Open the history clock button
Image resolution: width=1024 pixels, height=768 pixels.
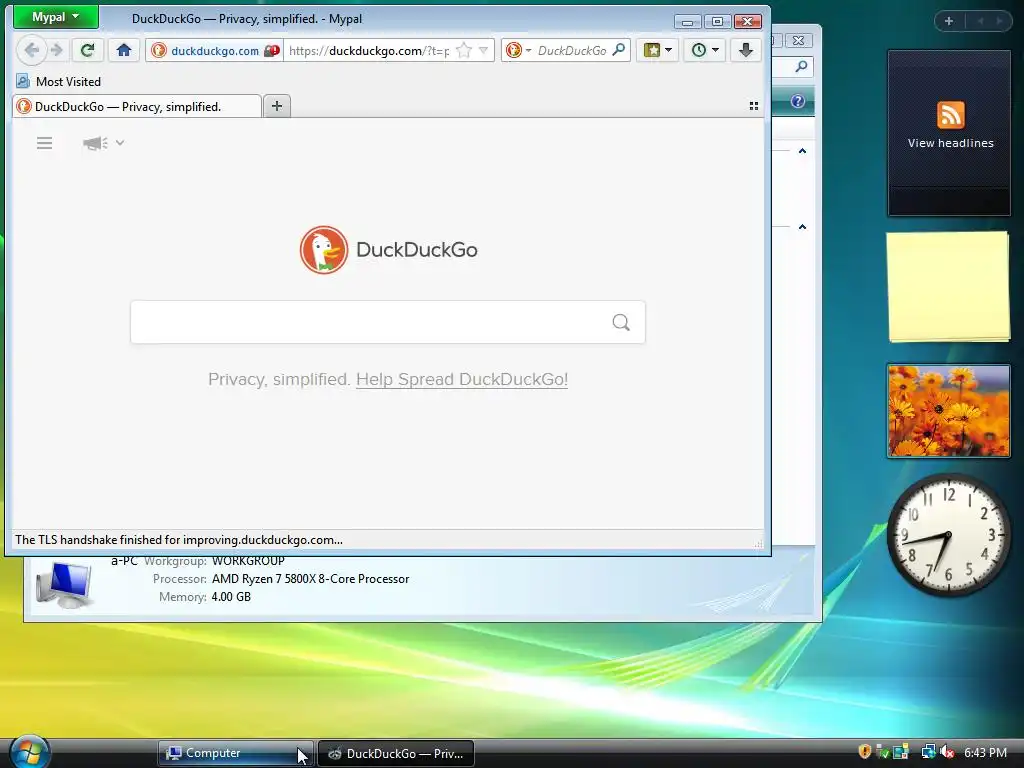[699, 50]
